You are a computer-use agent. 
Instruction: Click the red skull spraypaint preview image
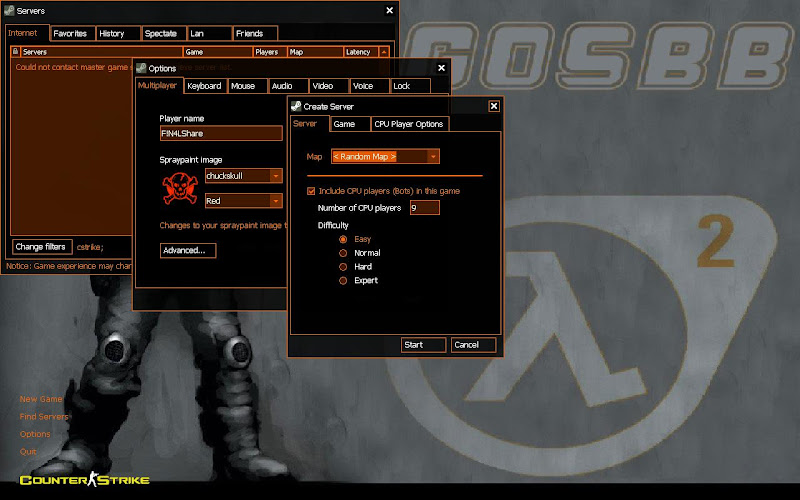click(180, 188)
